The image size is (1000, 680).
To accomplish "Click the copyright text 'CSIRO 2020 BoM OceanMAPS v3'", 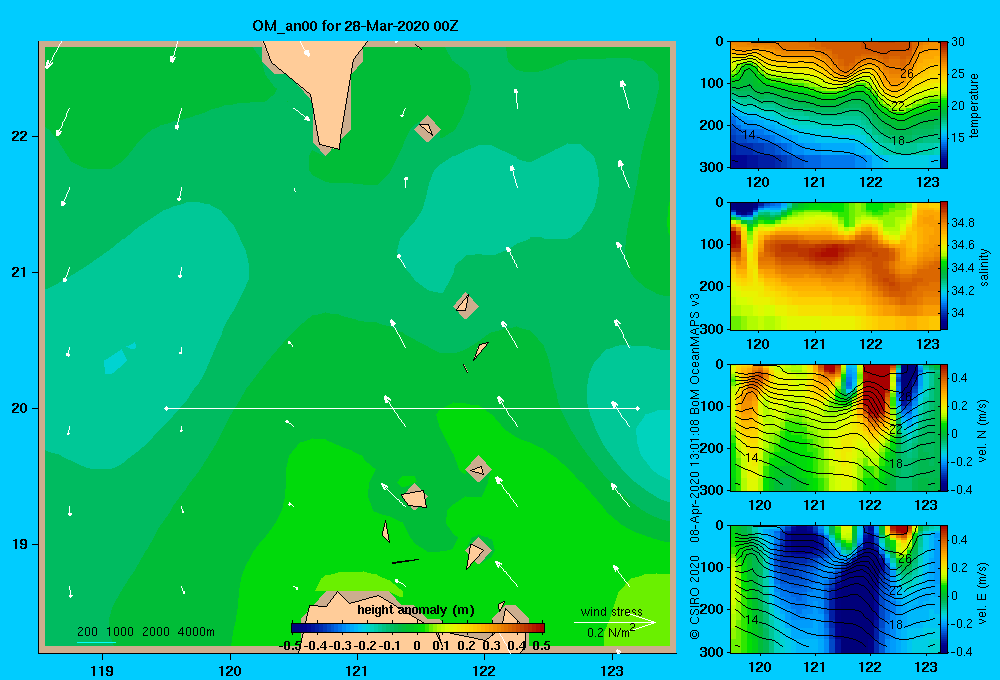I will [695, 466].
